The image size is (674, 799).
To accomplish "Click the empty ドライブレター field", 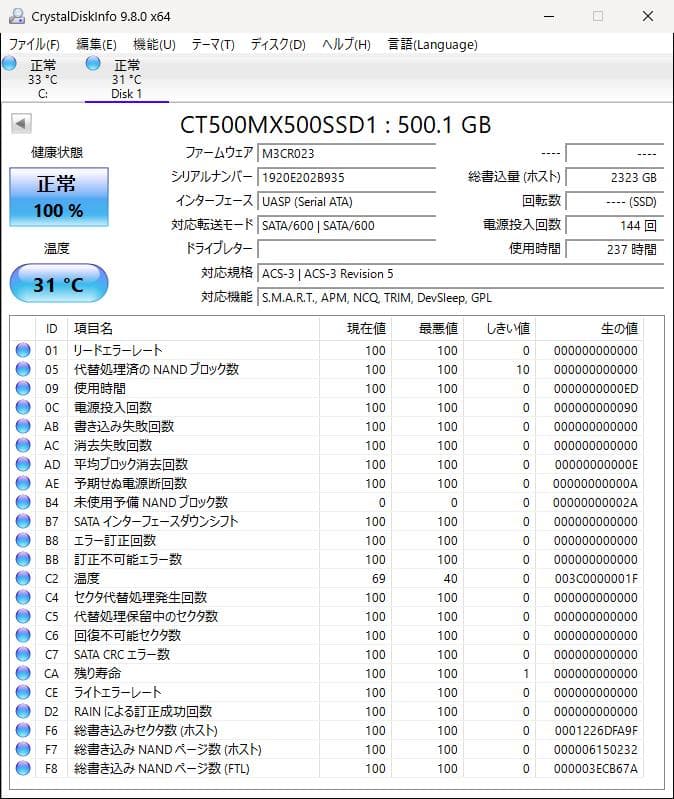I will [346, 249].
